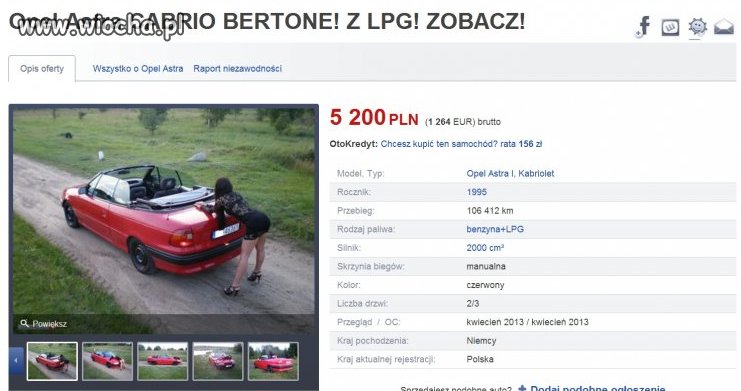Click the 2000 cm³ engine link
Image resolution: width=741 pixels, height=391 pixels.
pos(485,248)
